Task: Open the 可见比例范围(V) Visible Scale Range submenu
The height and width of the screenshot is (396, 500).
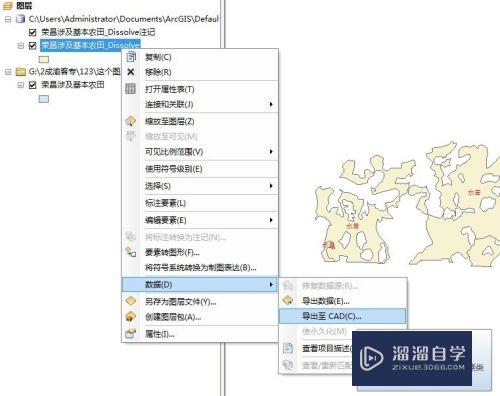Action: pyautogui.click(x=200, y=152)
